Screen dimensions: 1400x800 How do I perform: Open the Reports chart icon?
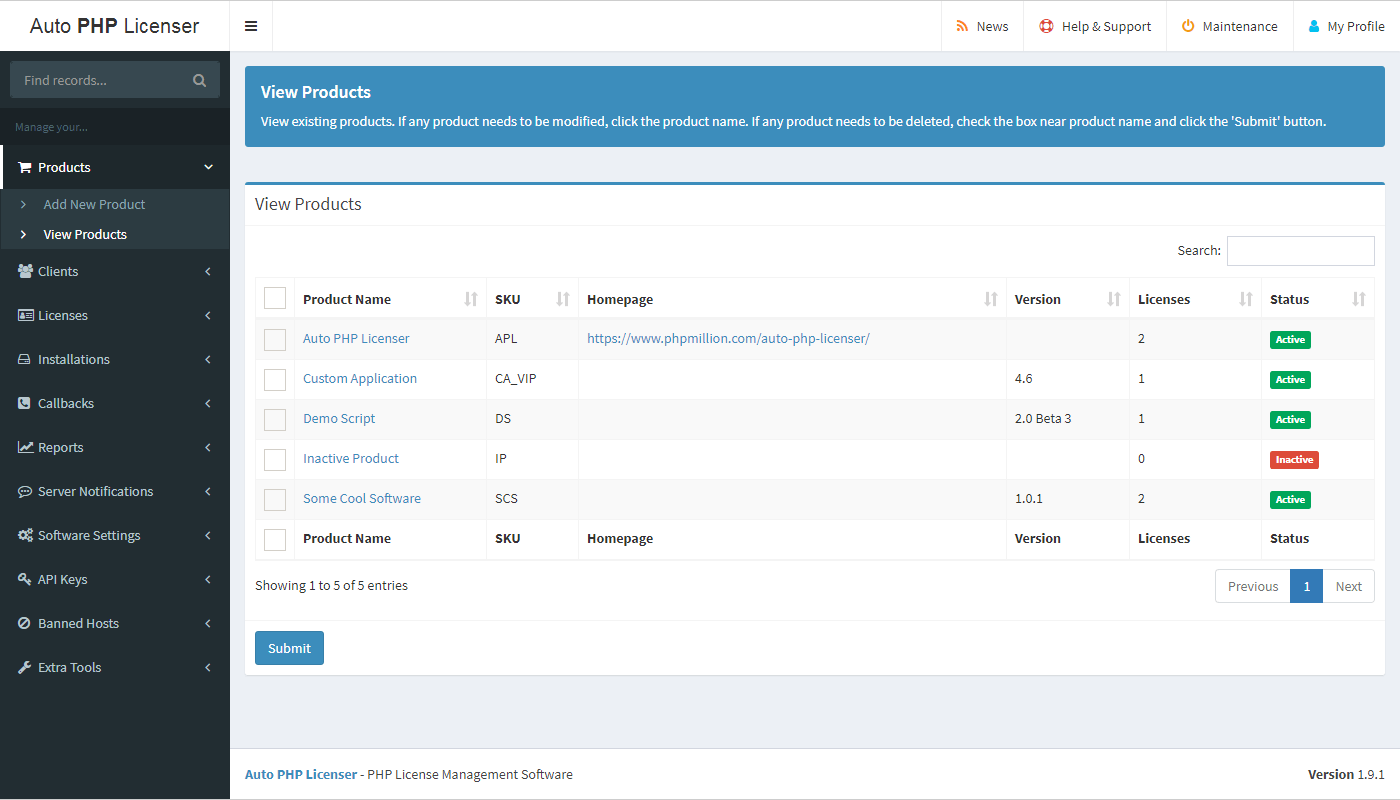pyautogui.click(x=23, y=447)
